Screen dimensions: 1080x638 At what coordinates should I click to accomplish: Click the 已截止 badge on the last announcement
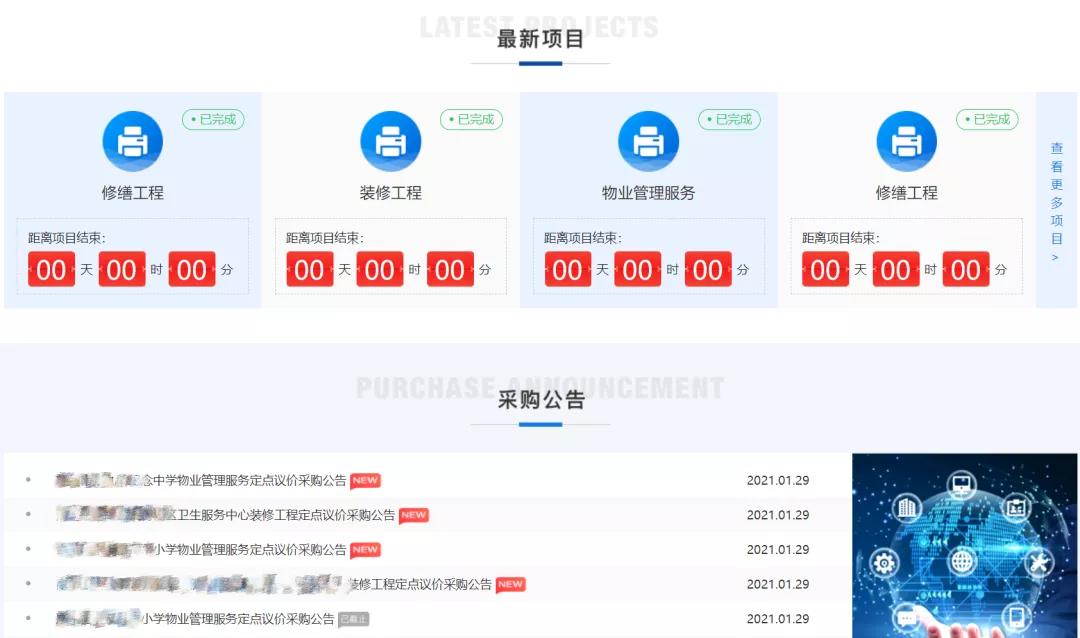click(354, 619)
